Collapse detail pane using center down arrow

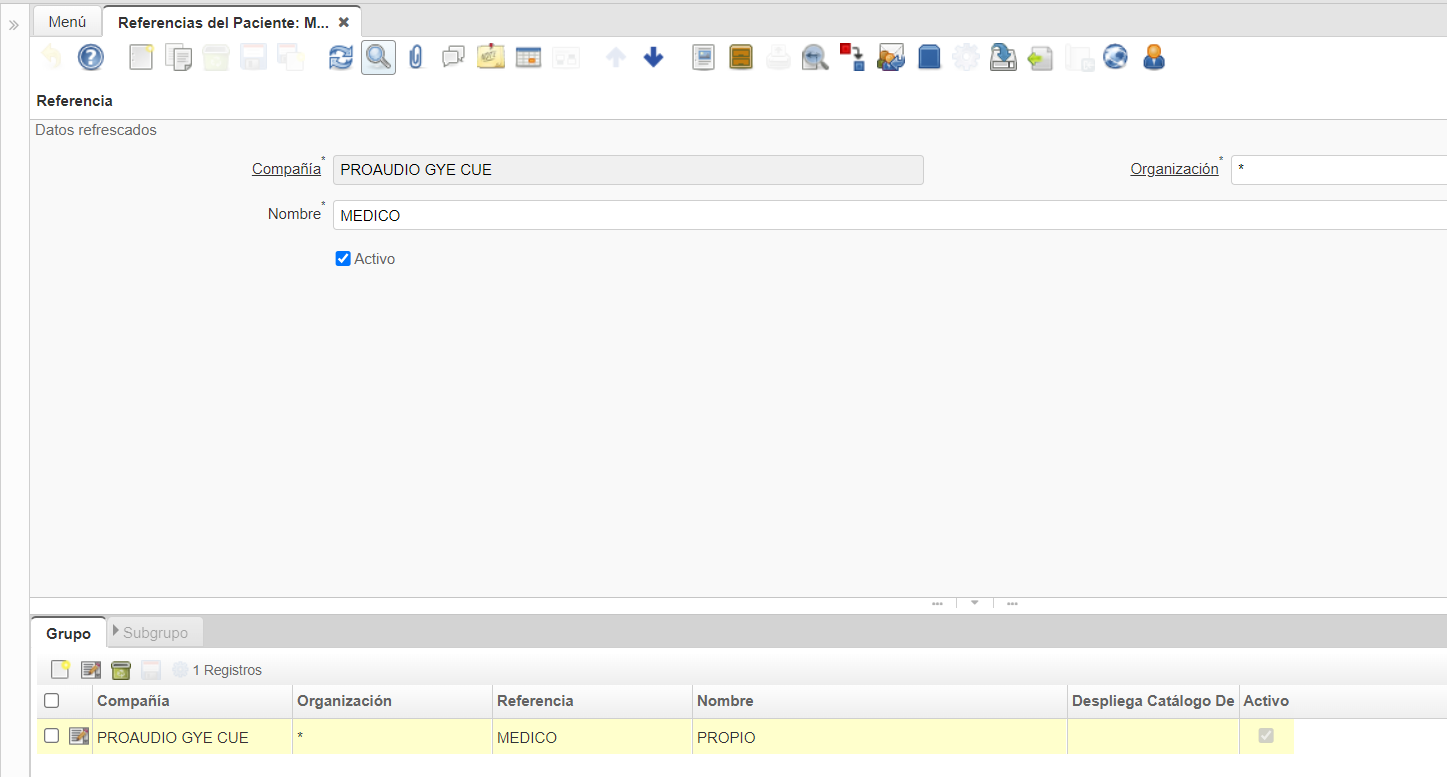[x=974, y=603]
